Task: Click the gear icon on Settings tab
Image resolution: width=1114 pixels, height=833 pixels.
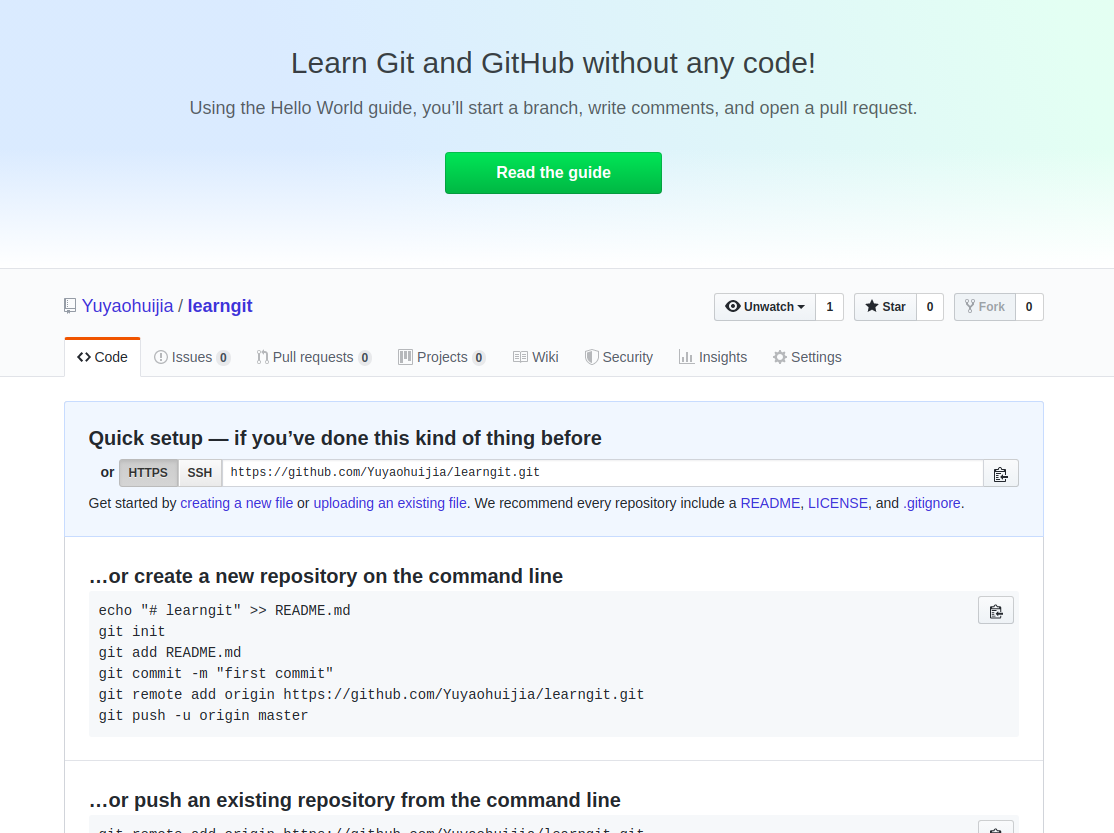Action: 779,358
